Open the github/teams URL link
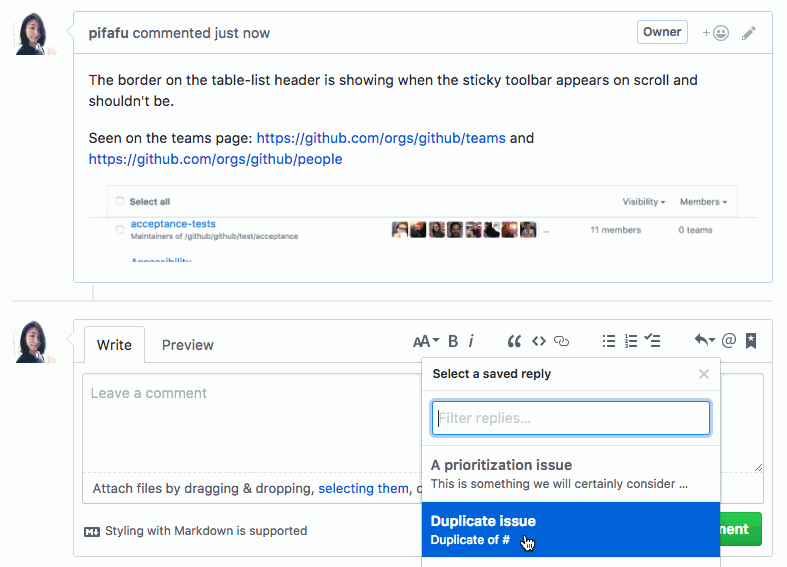 click(381, 138)
